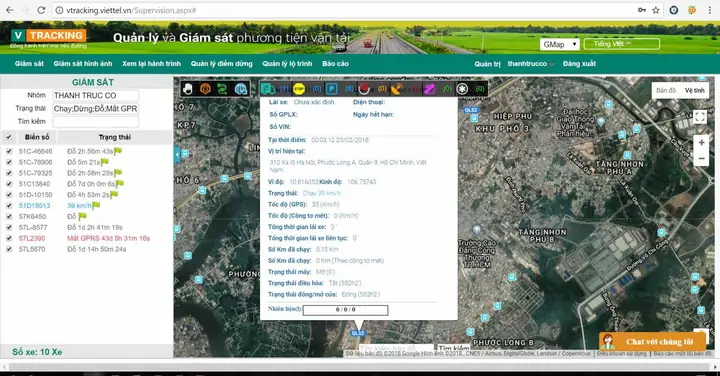
Task: Select vehicle 51D19513 row text
Action: pyautogui.click(x=34, y=206)
